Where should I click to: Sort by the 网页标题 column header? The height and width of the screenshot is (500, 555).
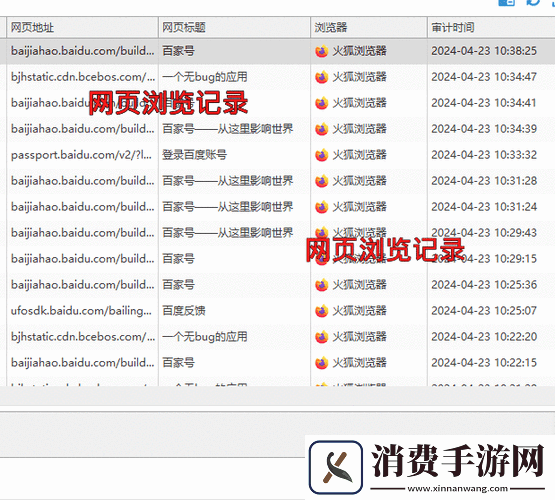coord(234,27)
